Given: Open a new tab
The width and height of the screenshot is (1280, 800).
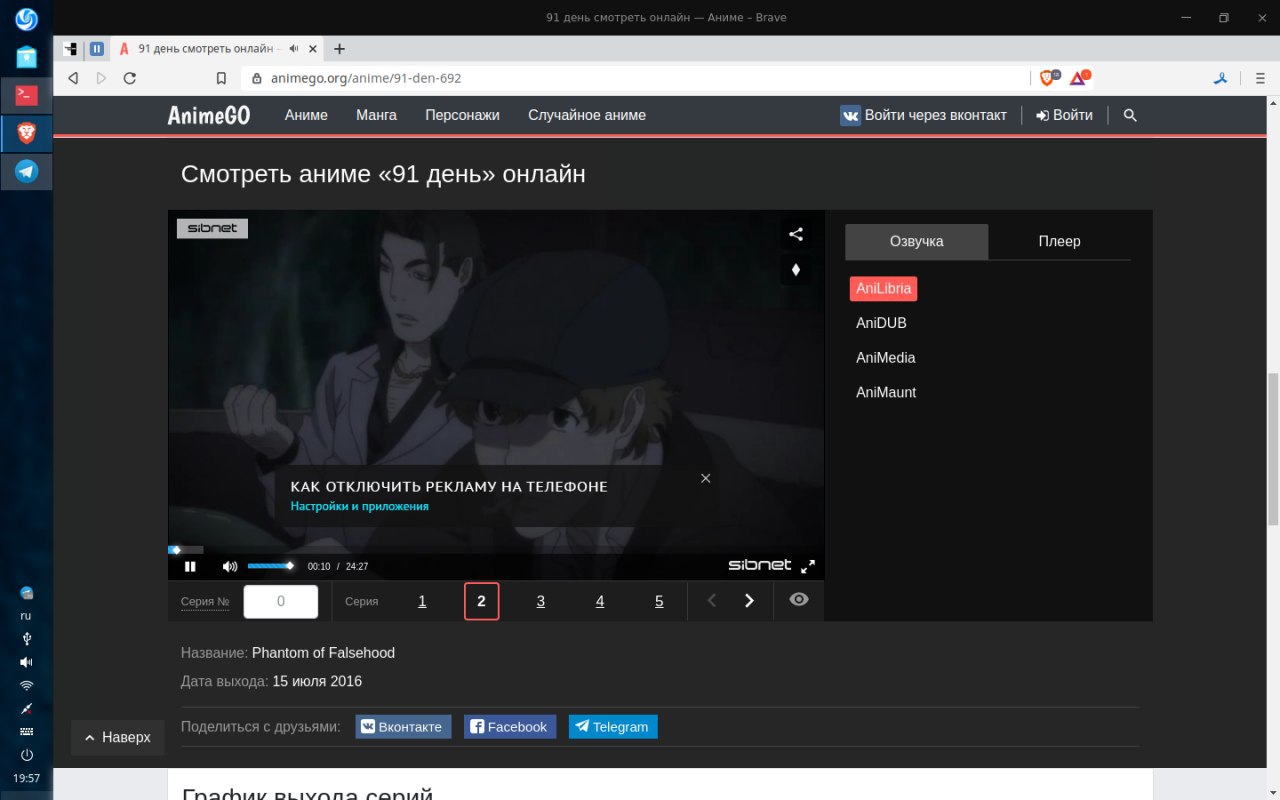Looking at the screenshot, I should (339, 48).
